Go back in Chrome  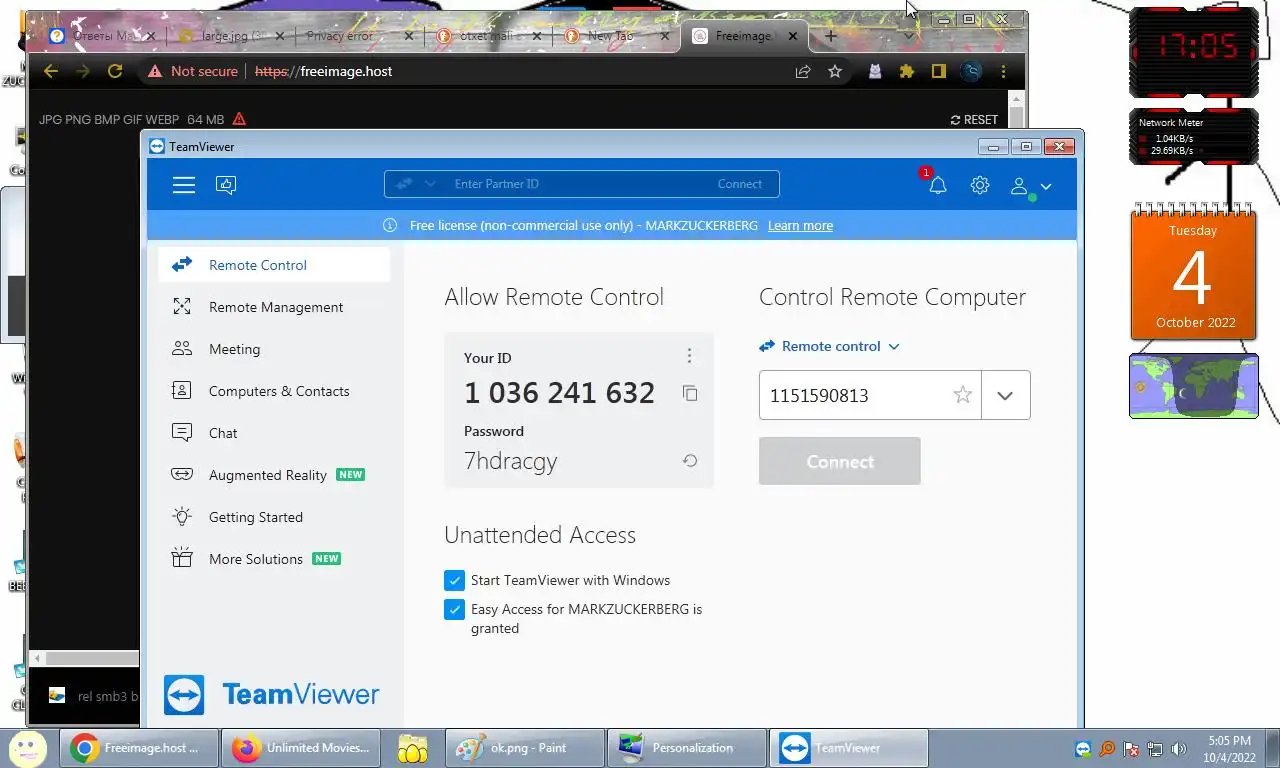click(51, 71)
